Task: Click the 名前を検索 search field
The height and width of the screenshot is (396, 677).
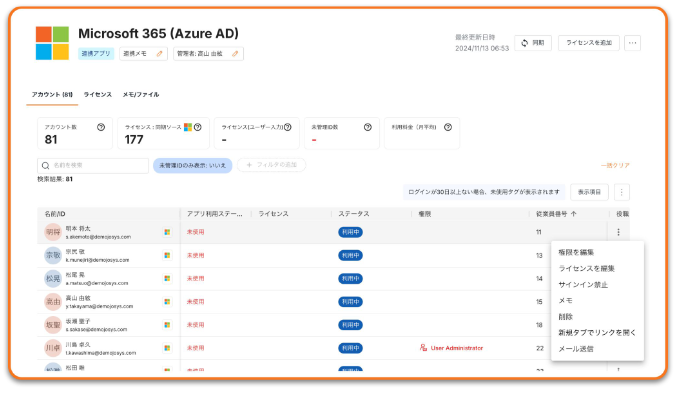Action: pos(93,165)
